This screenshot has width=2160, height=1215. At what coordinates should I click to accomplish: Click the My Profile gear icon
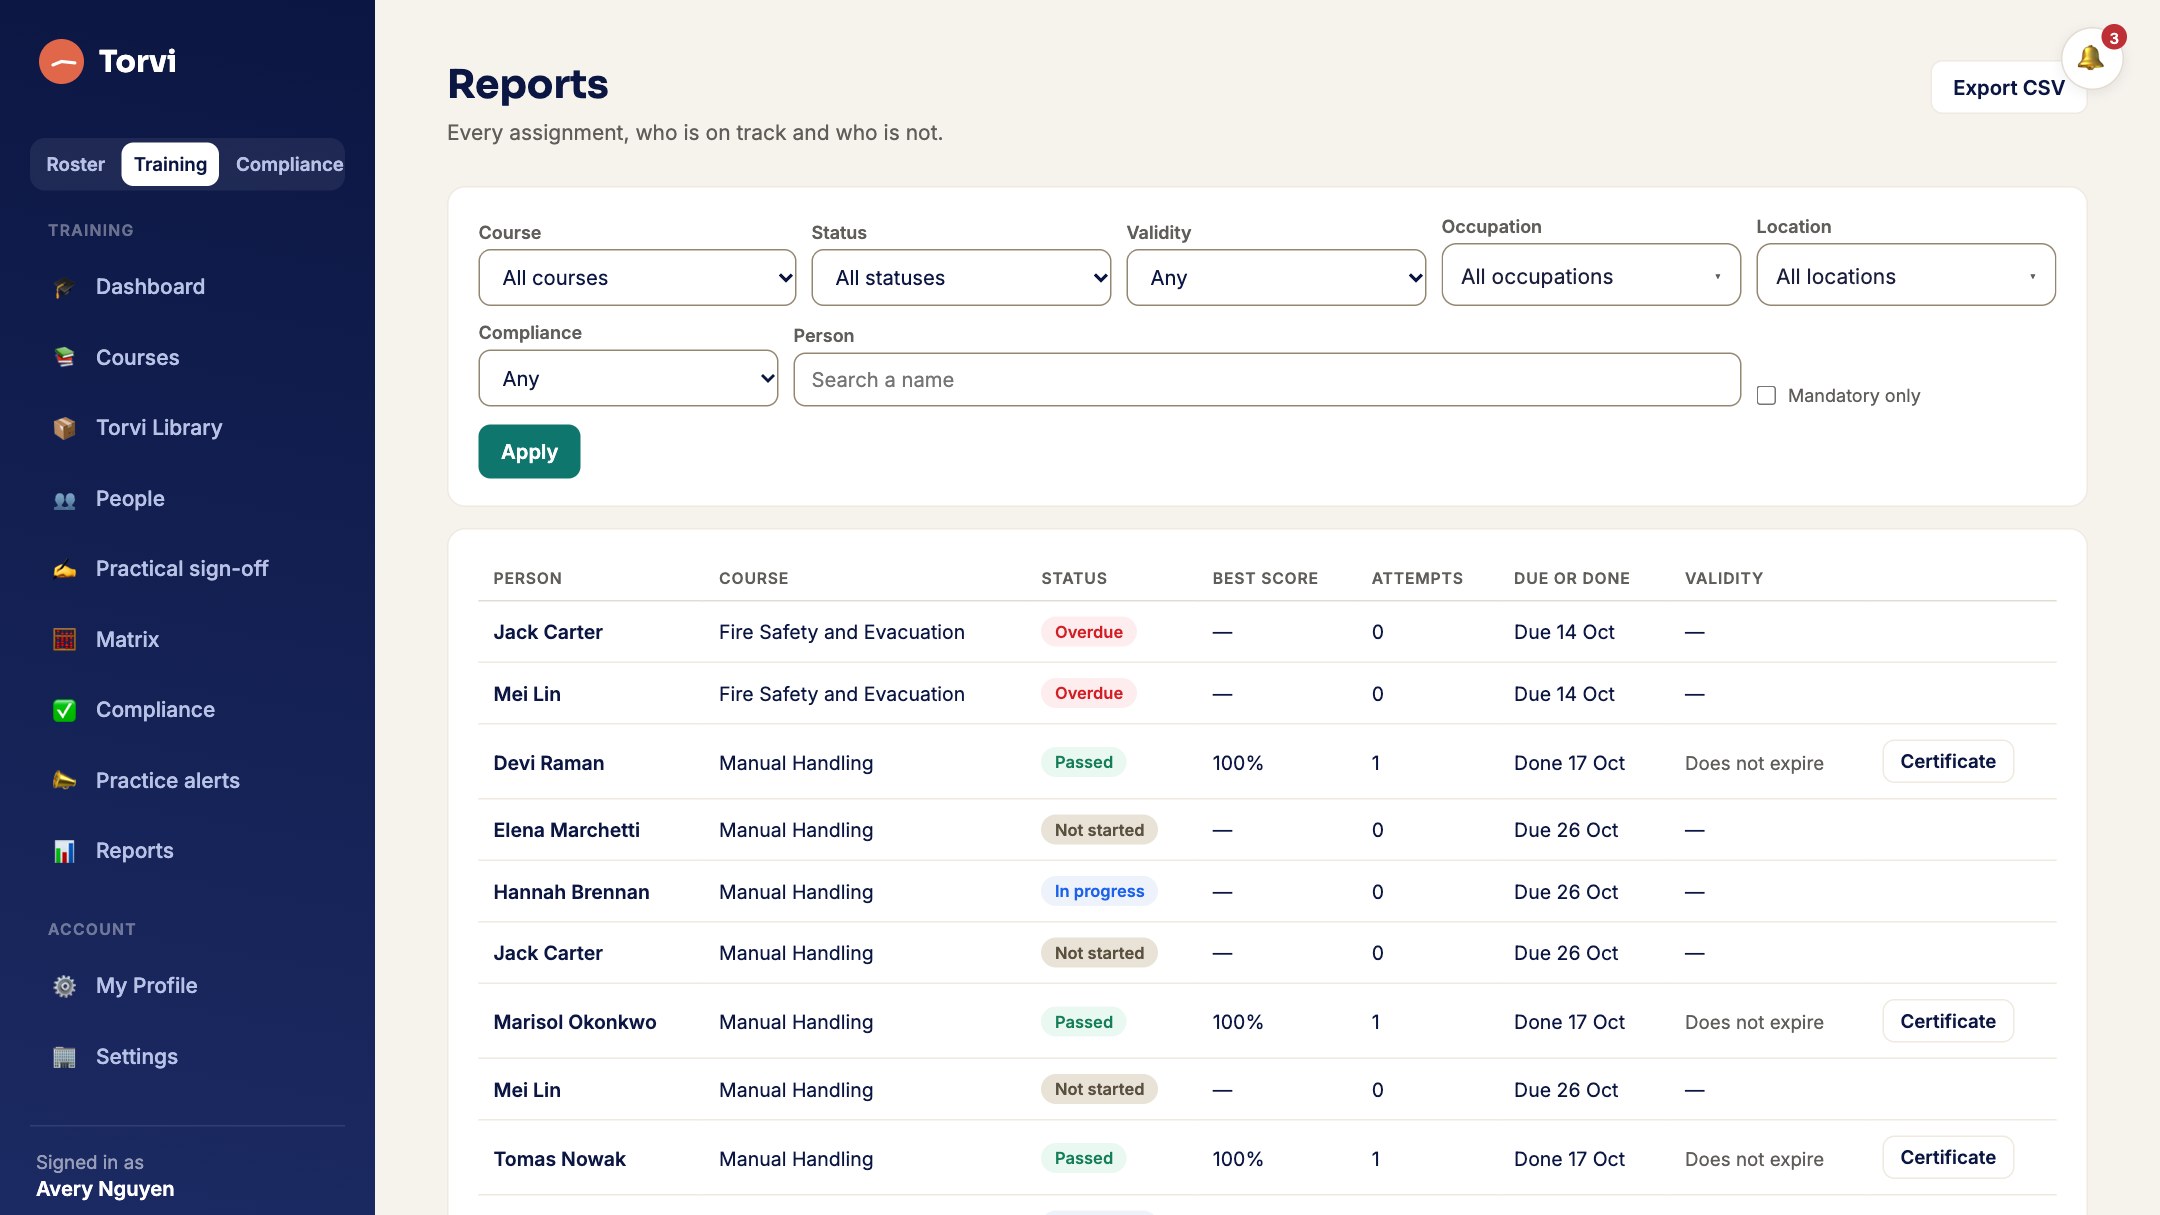click(64, 986)
